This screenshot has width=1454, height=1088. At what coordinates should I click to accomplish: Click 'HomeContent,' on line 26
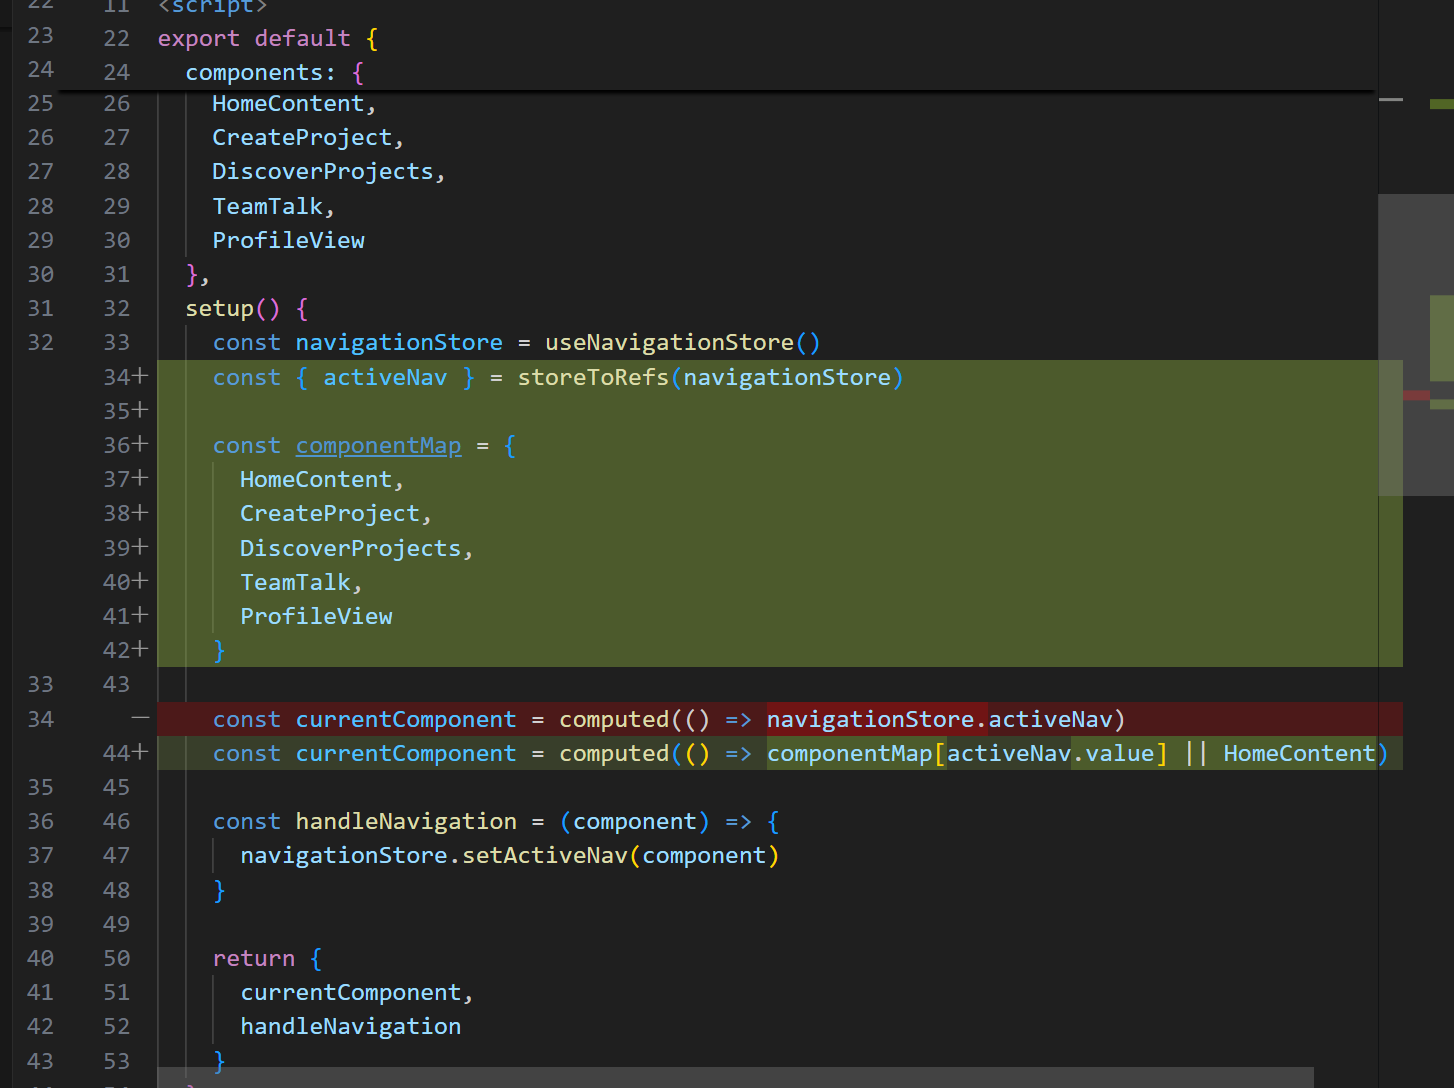click(x=294, y=104)
